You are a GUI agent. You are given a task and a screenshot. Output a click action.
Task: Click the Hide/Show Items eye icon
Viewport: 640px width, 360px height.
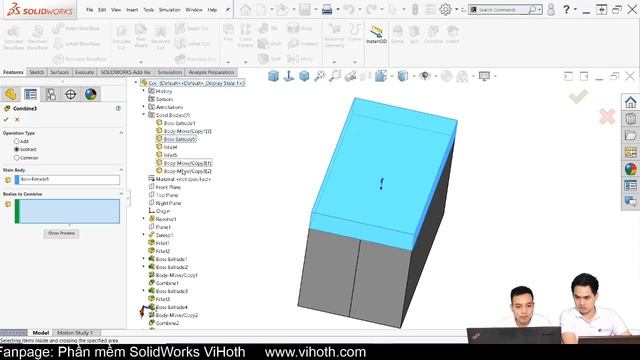(x=425, y=76)
